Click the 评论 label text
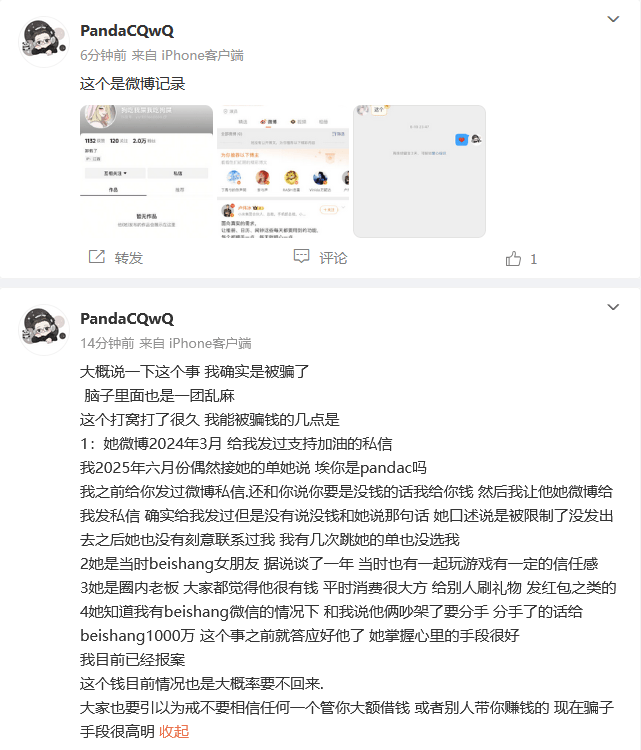Screen dimensions: 641x750 pyautogui.click(x=333, y=258)
